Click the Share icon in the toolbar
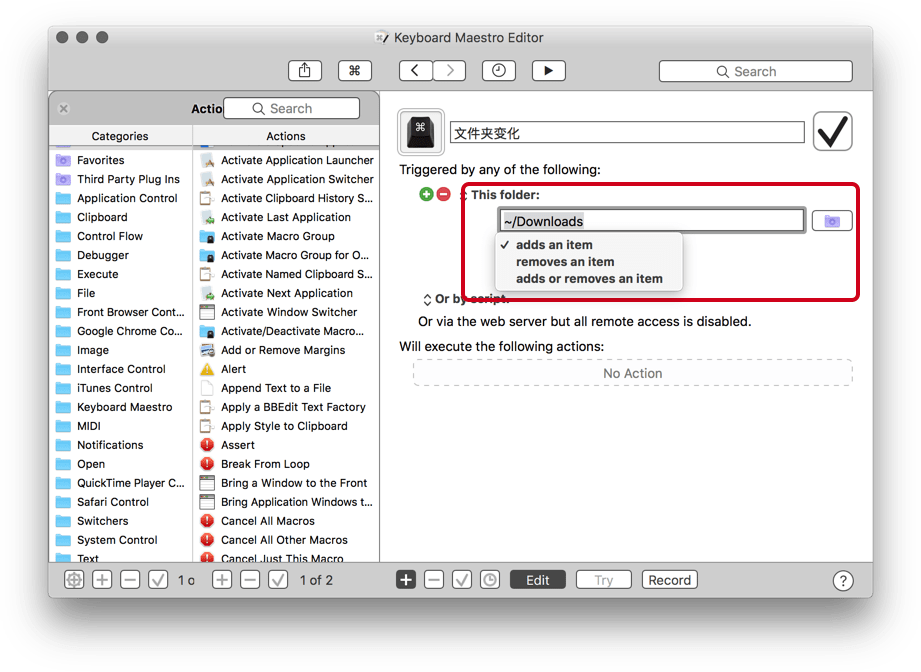The width and height of the screenshot is (921, 672). pyautogui.click(x=304, y=70)
